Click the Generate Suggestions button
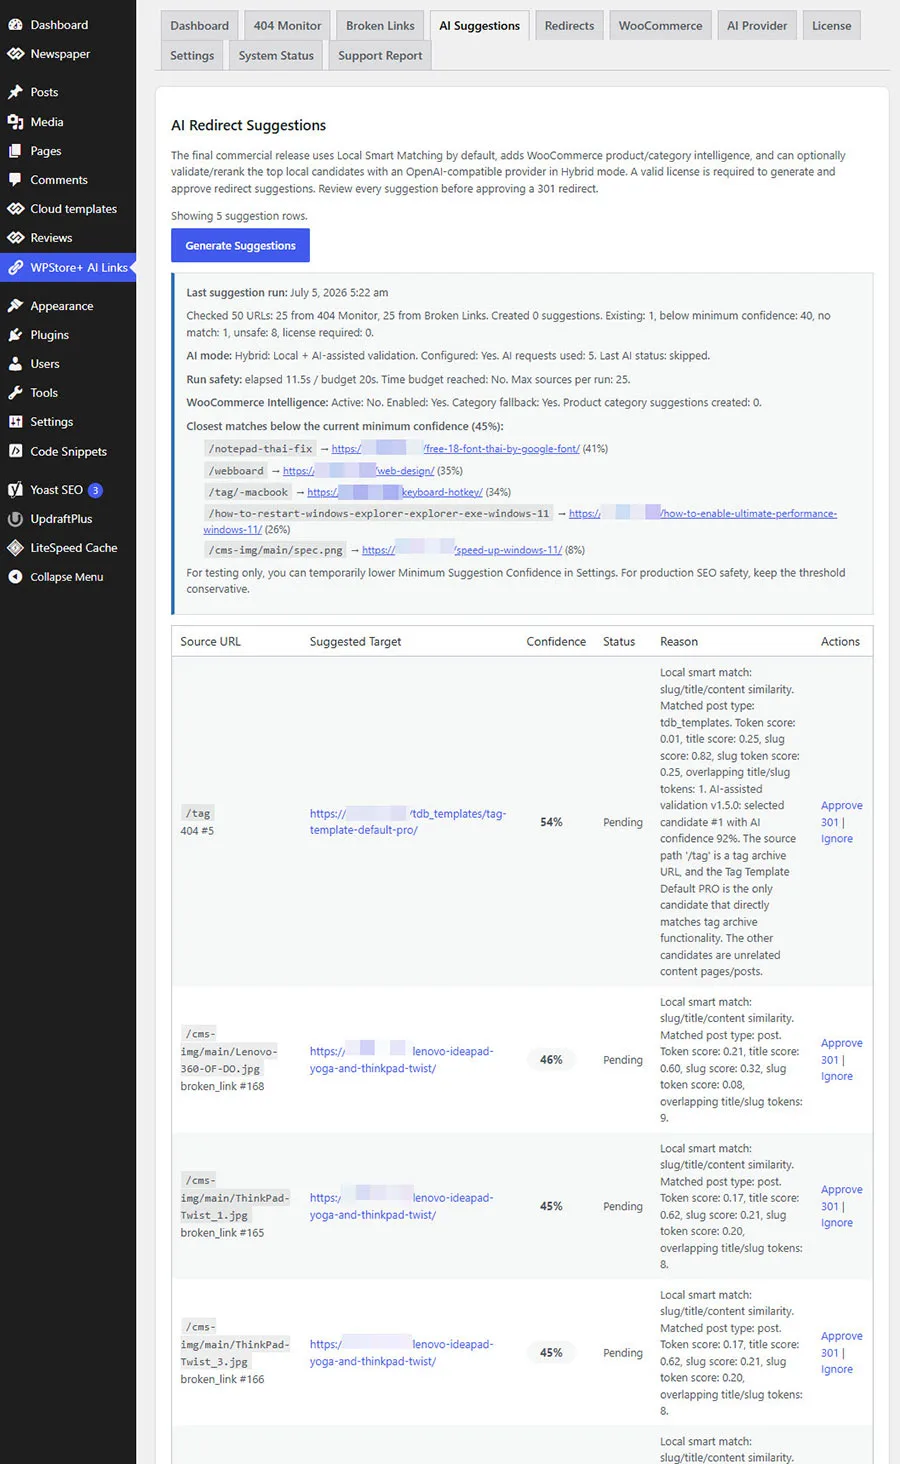900x1464 pixels. [x=240, y=245]
